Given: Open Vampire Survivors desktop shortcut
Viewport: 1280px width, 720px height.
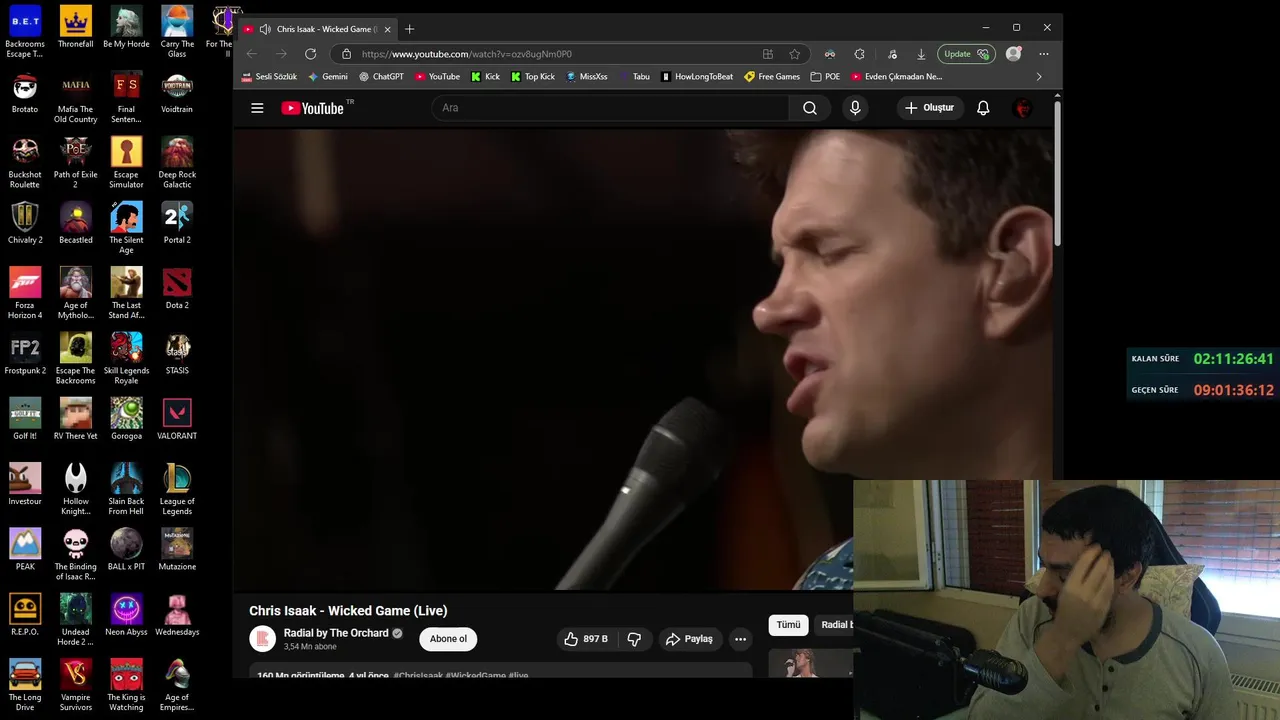Looking at the screenshot, I should pyautogui.click(x=76, y=686).
